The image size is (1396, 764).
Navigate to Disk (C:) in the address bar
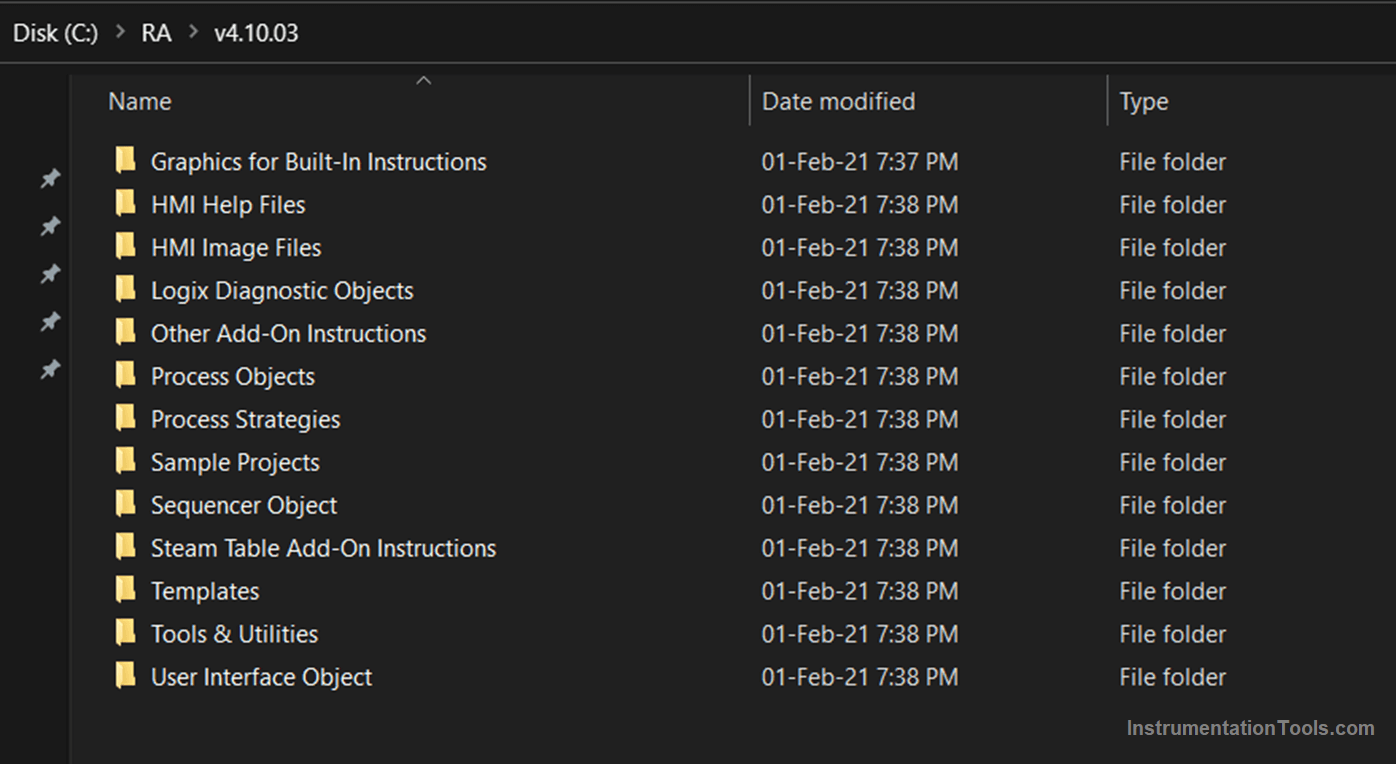click(x=56, y=33)
